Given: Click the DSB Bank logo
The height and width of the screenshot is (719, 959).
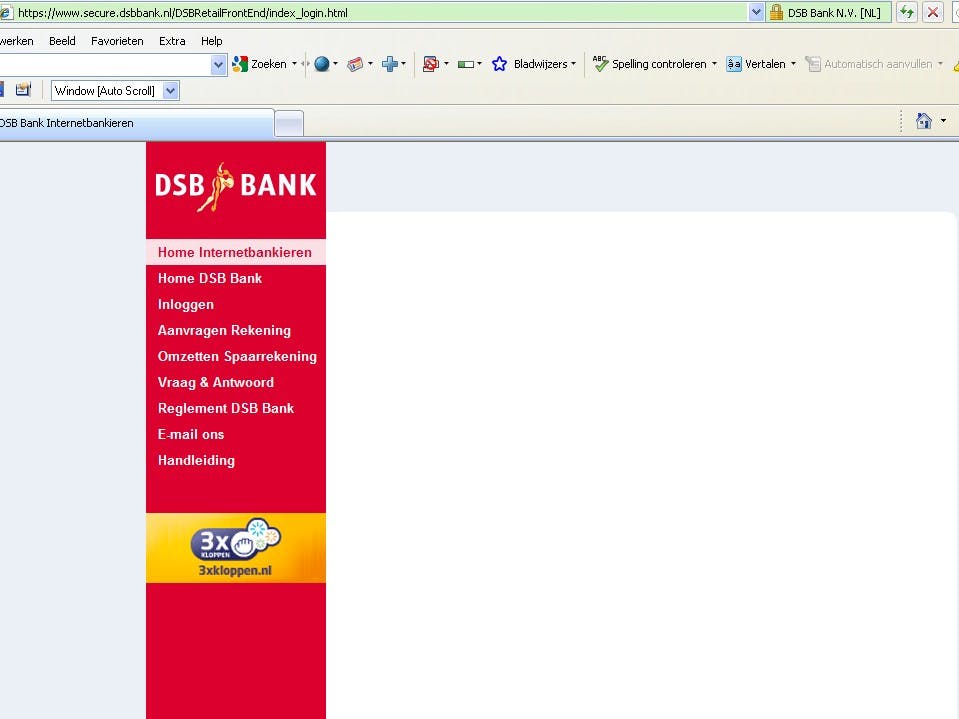Looking at the screenshot, I should (235, 186).
